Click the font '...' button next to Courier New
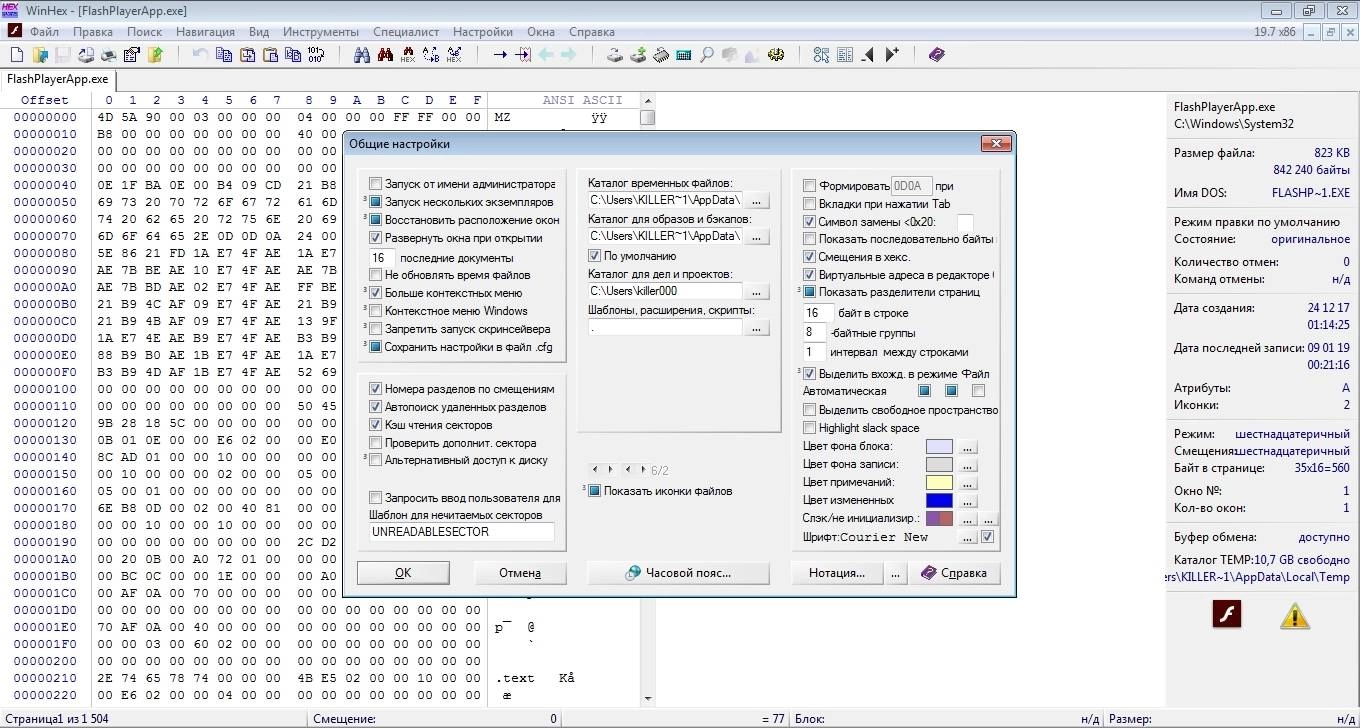 pyautogui.click(x=967, y=537)
